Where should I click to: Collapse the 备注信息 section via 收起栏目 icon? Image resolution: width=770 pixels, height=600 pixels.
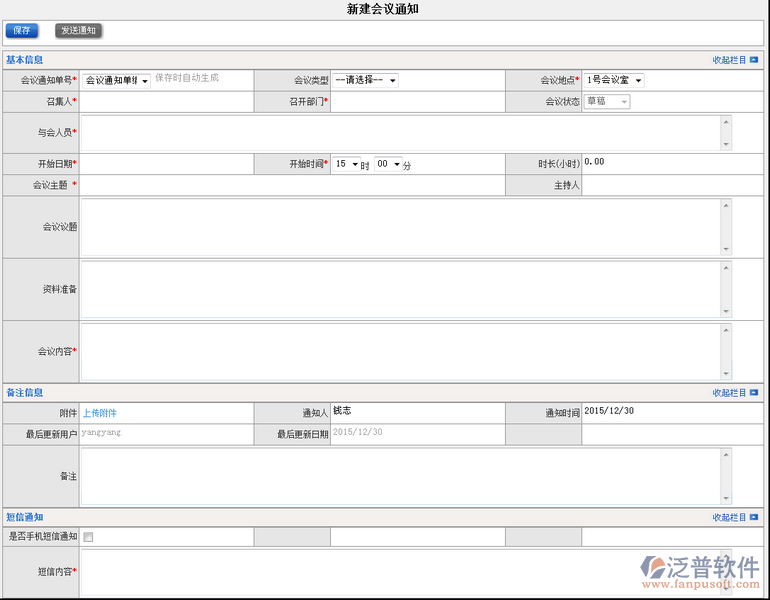(753, 393)
